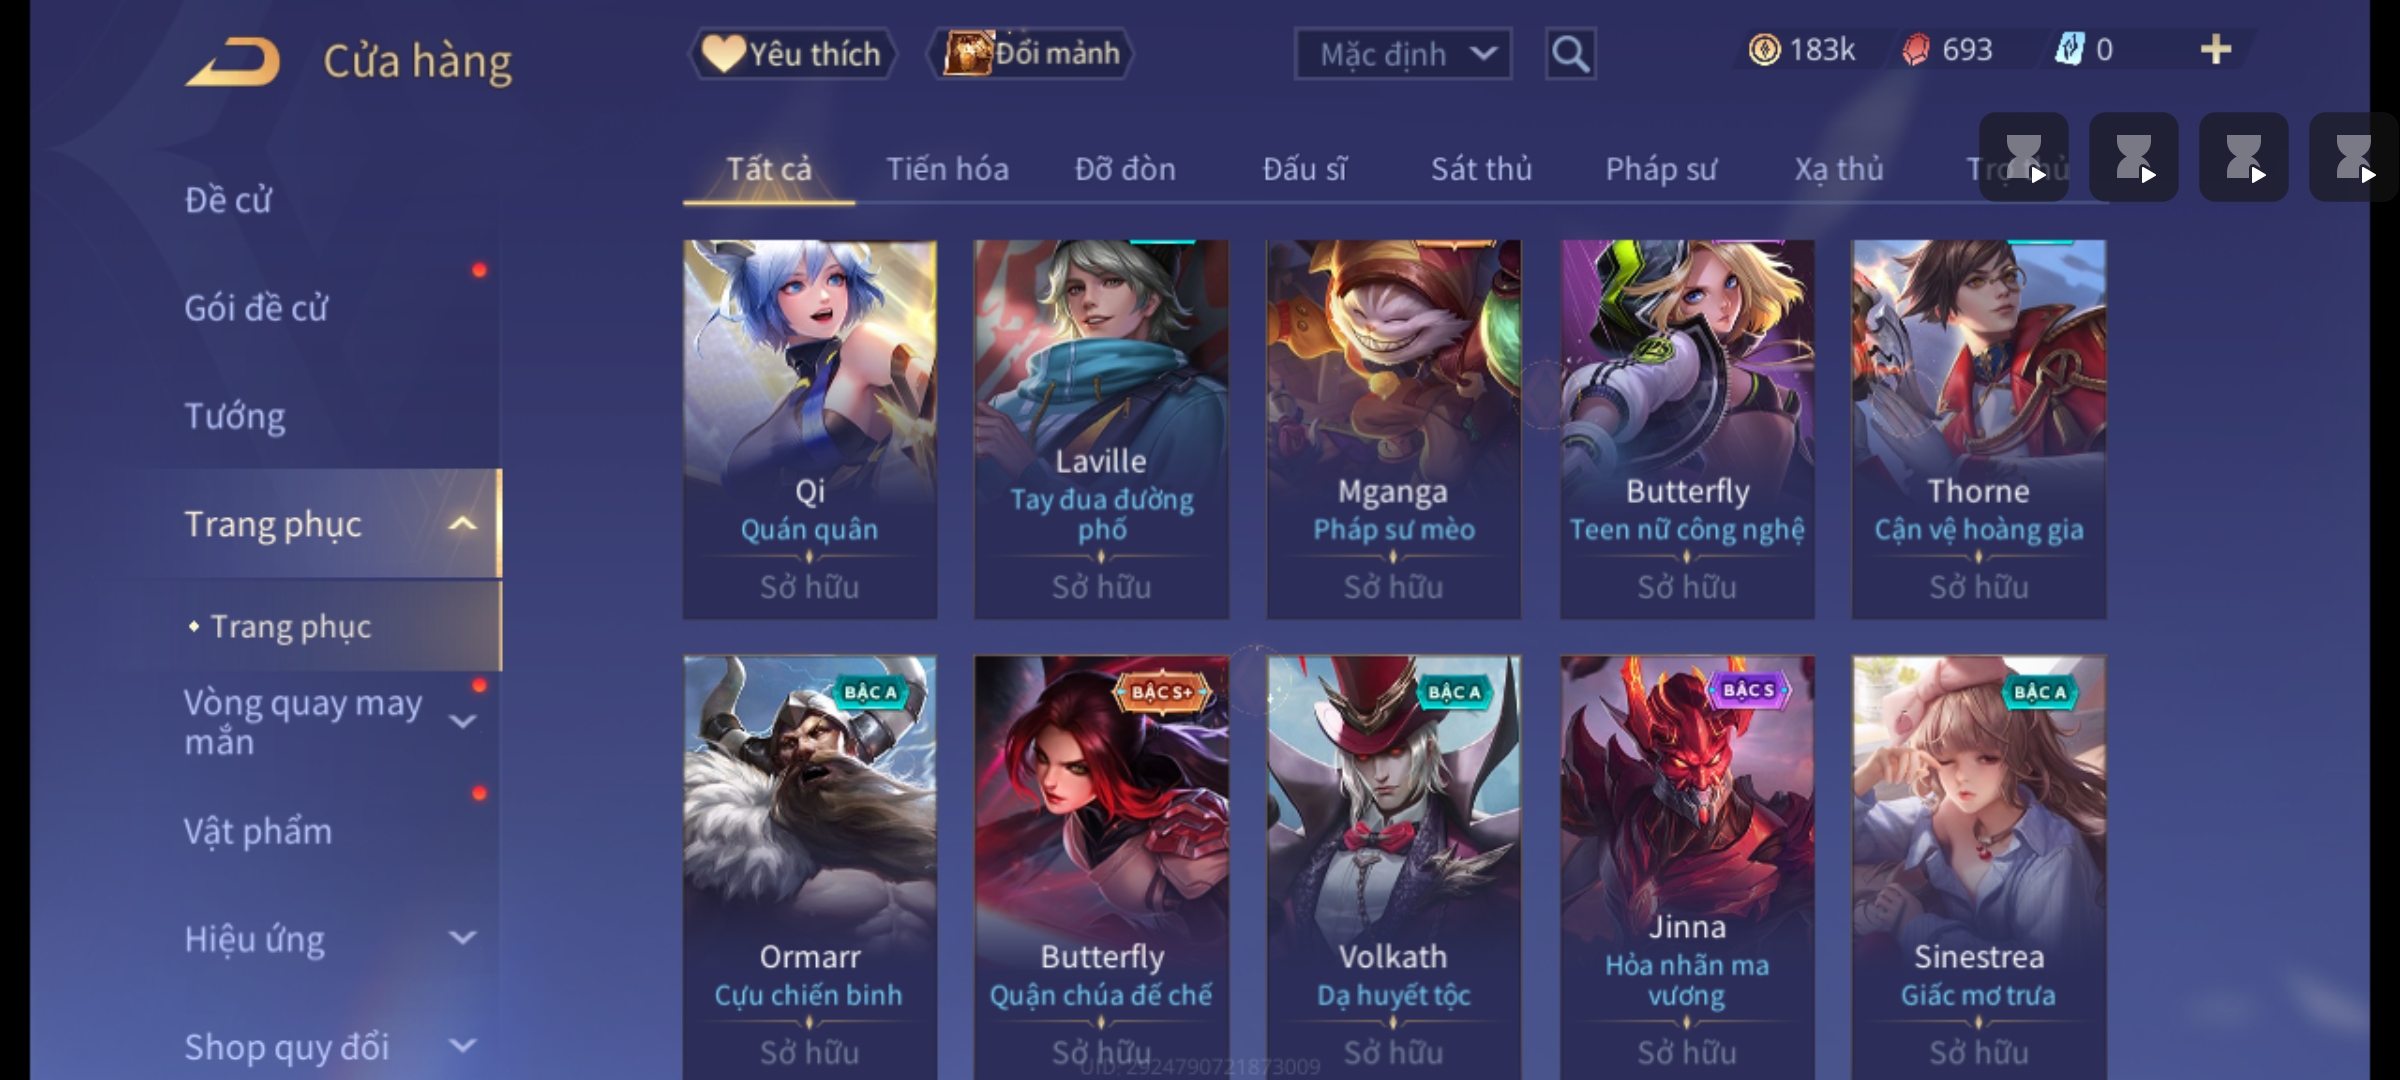2400x1080 pixels.
Task: Click the plus icon to add currency
Action: pos(2216,50)
